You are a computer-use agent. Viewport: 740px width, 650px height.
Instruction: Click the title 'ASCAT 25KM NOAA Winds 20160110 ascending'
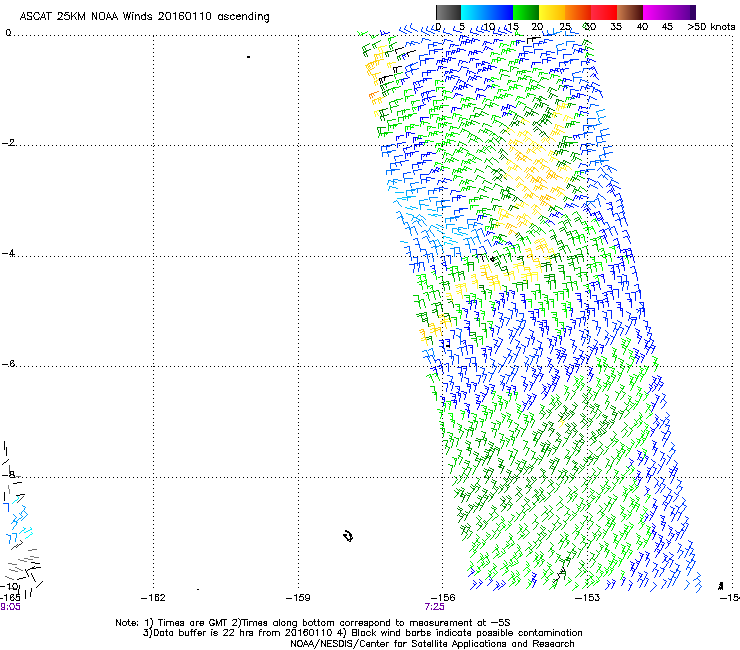coord(144,17)
